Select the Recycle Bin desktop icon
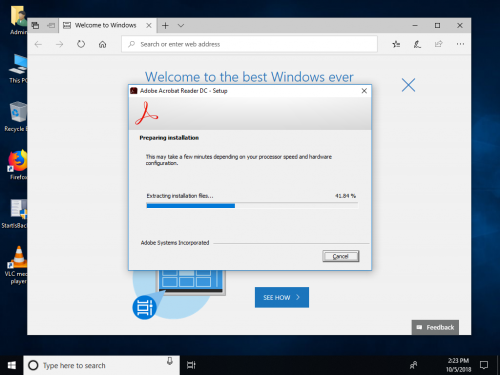Viewport: 500px width, 375px height. pyautogui.click(x=15, y=117)
